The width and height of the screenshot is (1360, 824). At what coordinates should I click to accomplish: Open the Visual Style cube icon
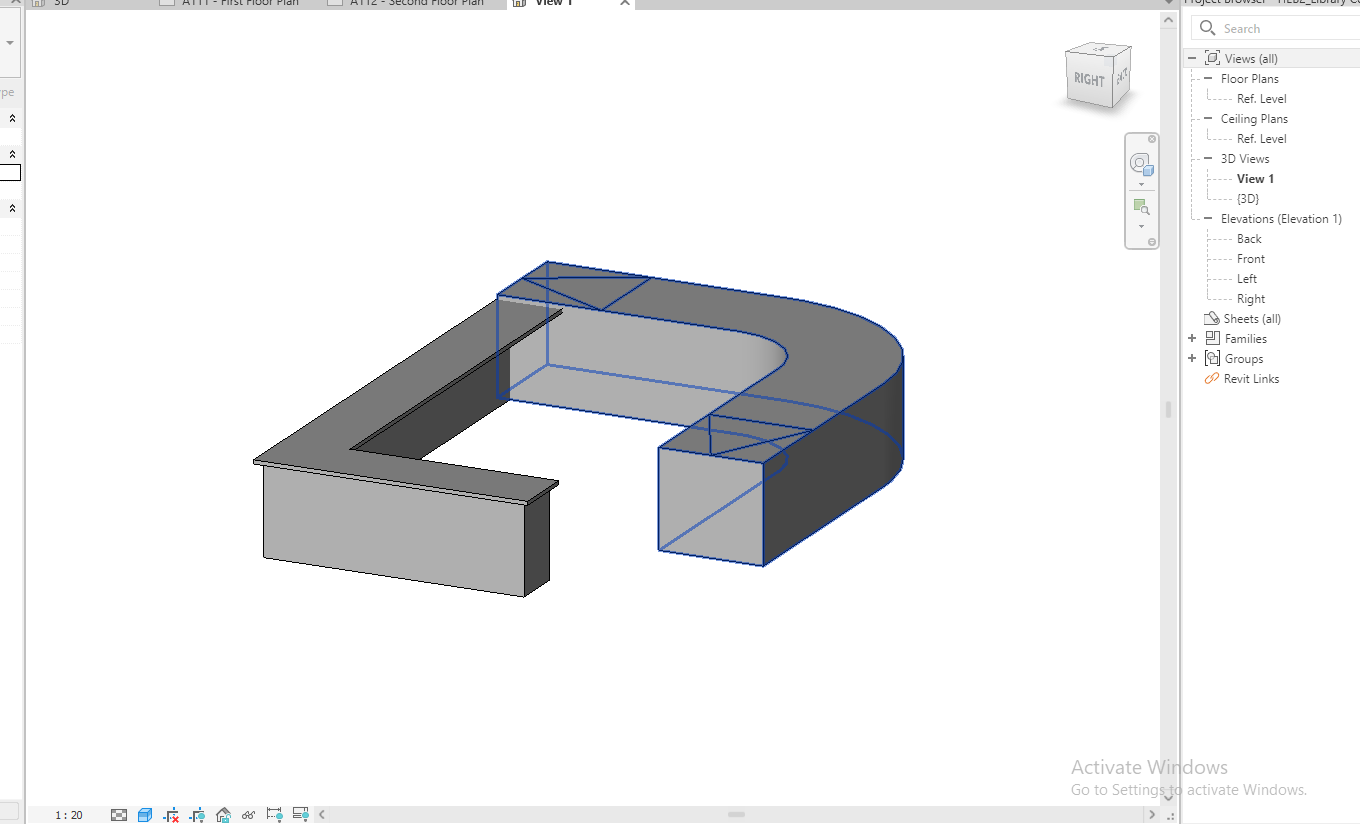point(145,815)
